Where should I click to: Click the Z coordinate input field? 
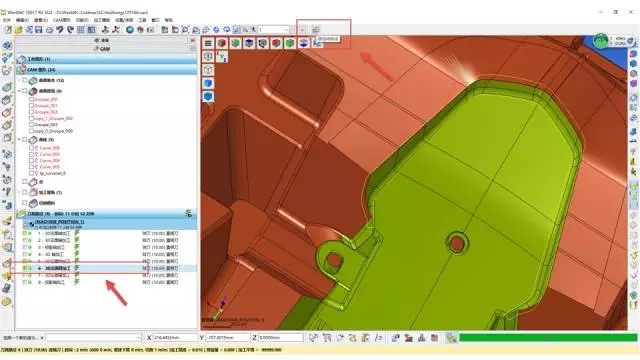click(x=280, y=338)
